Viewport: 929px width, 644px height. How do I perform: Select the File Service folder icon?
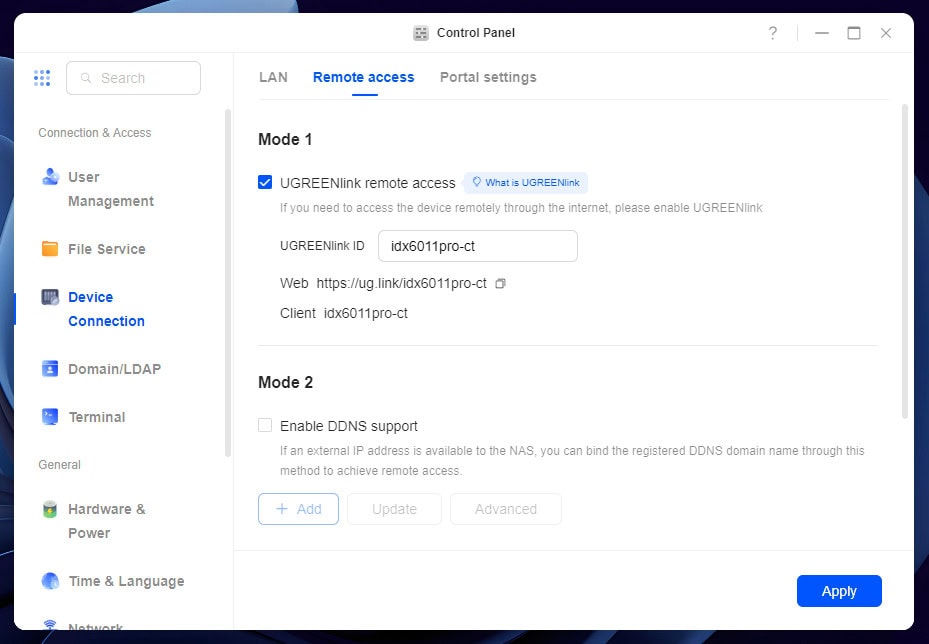pyautogui.click(x=50, y=249)
